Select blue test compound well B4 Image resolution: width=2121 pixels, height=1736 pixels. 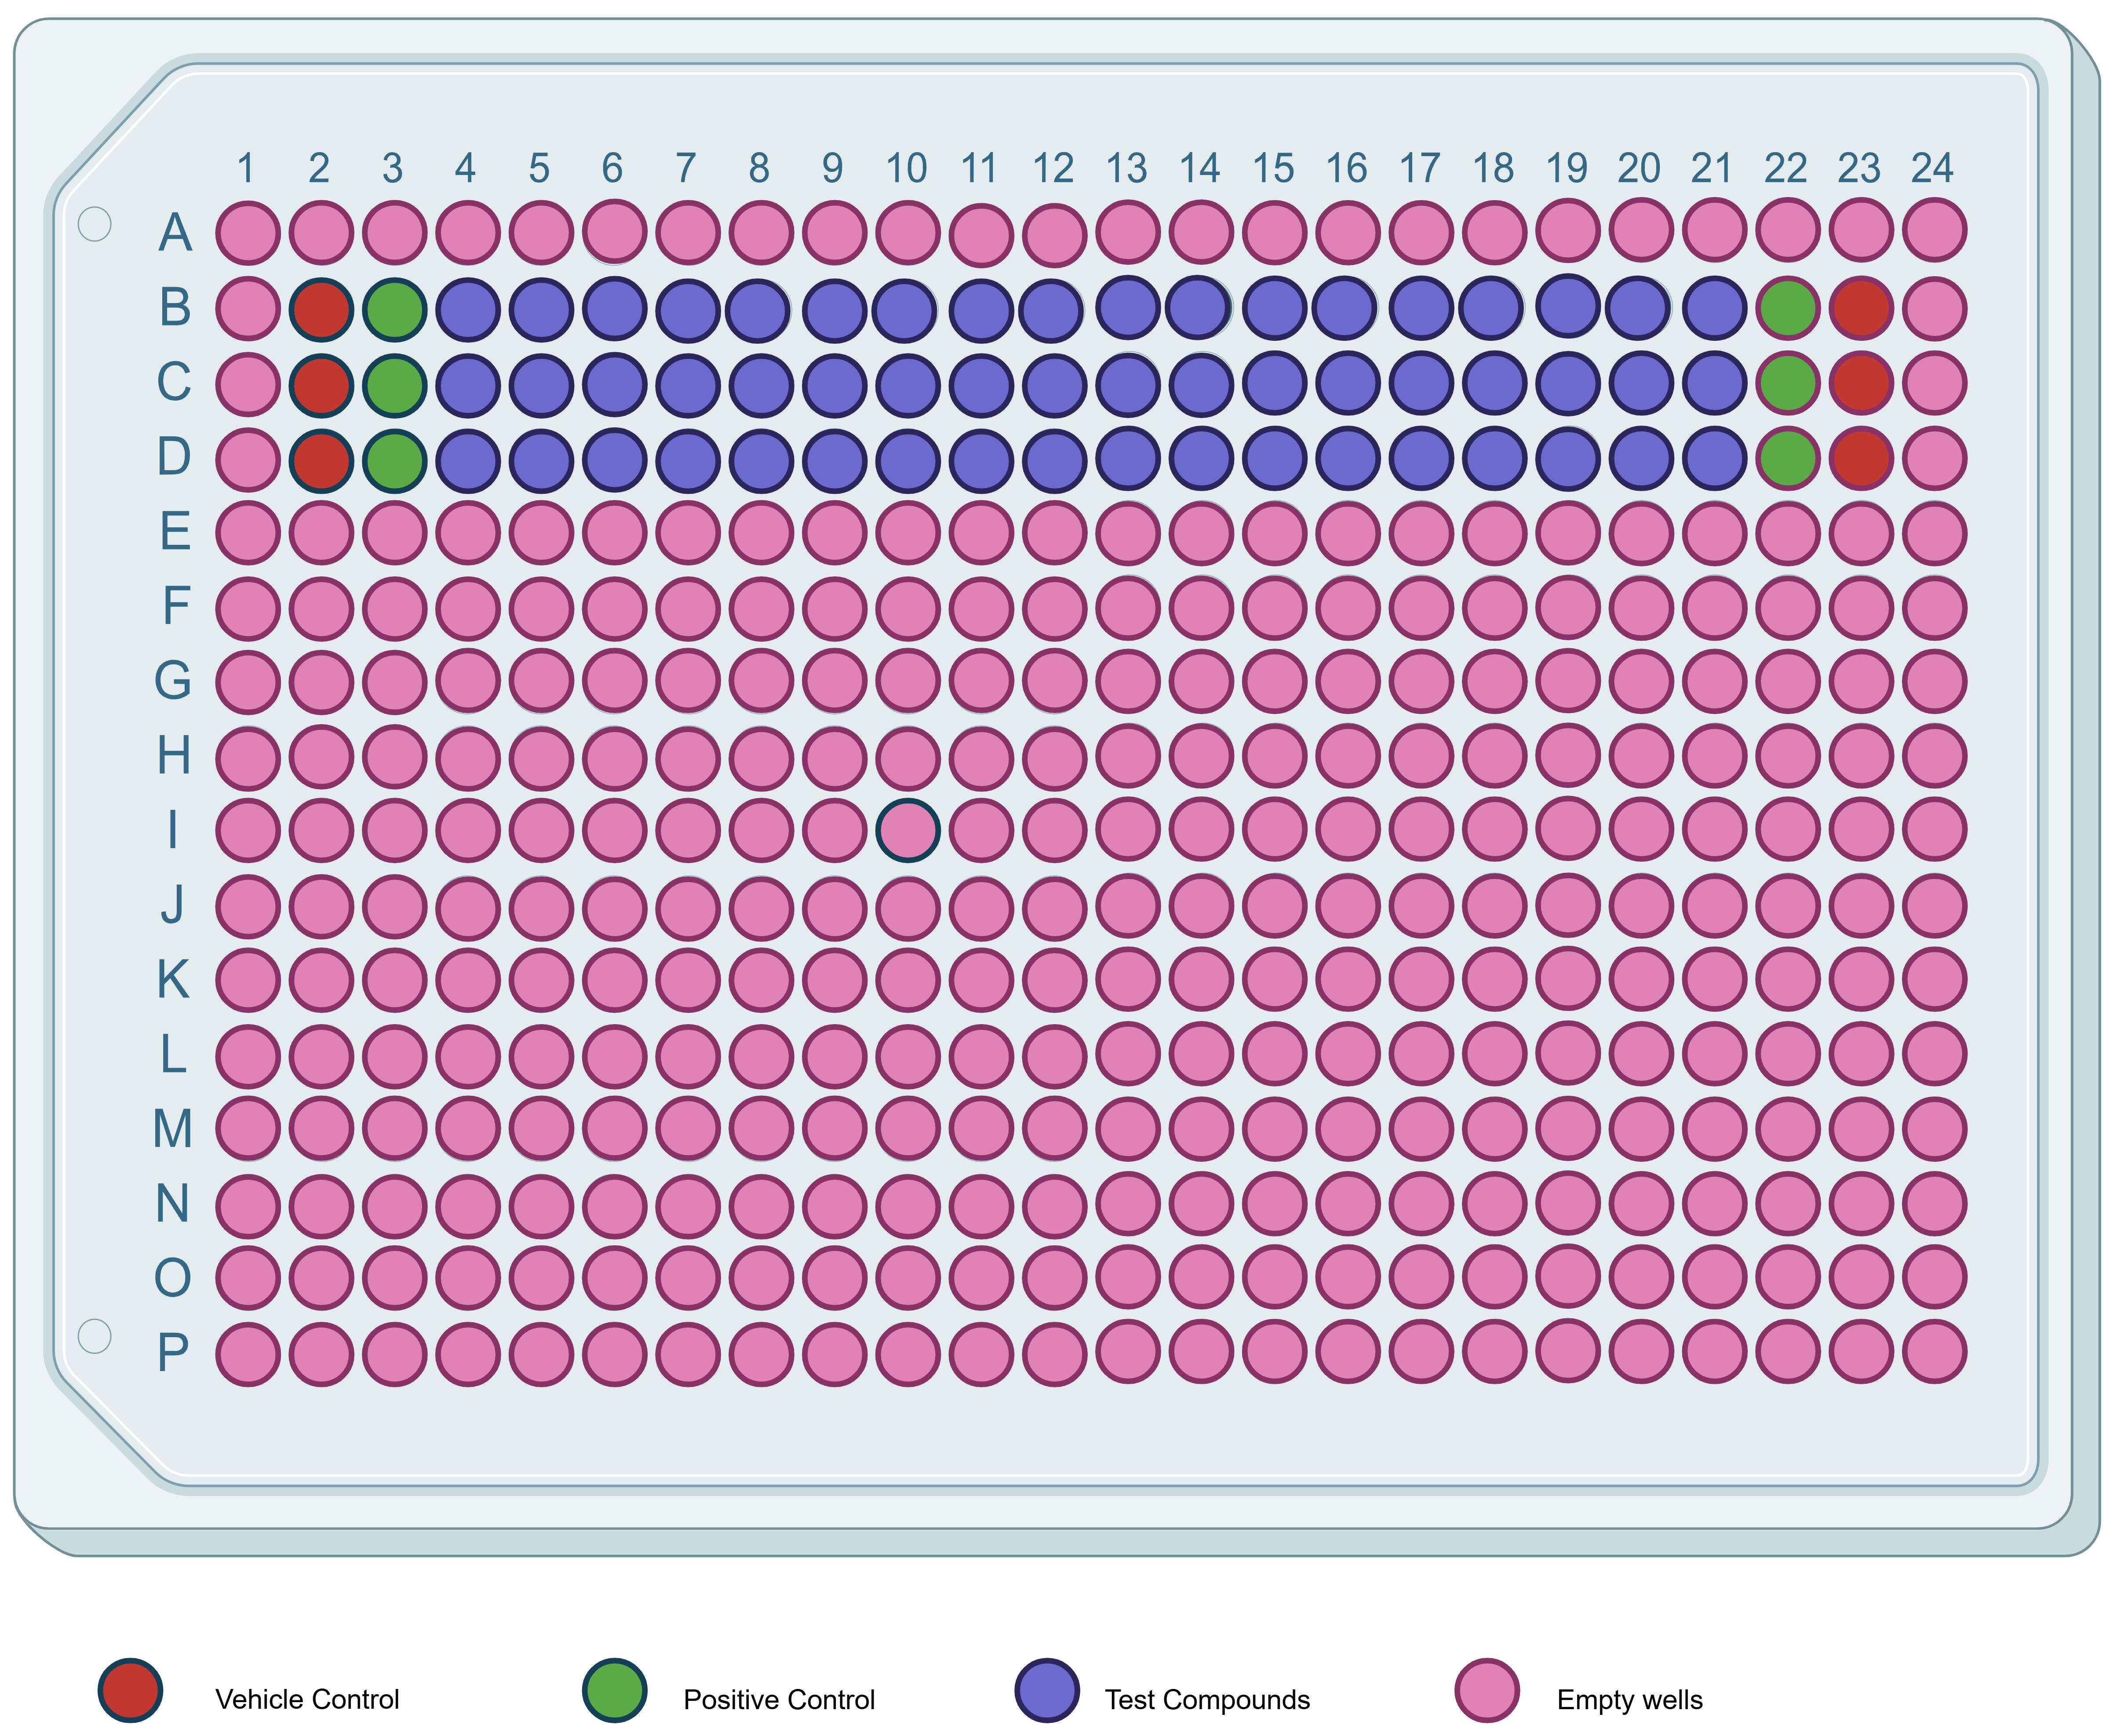pos(467,309)
